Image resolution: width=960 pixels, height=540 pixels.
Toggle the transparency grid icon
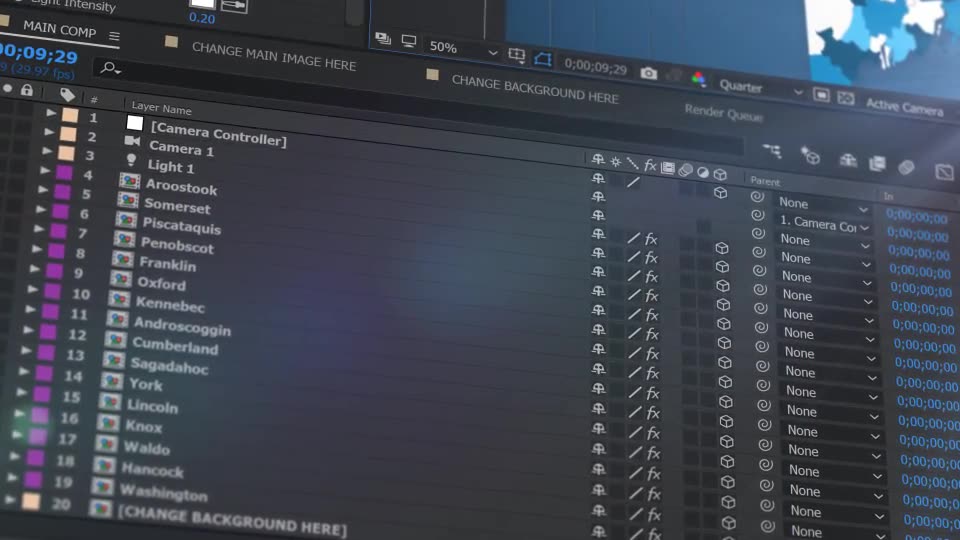tap(846, 98)
